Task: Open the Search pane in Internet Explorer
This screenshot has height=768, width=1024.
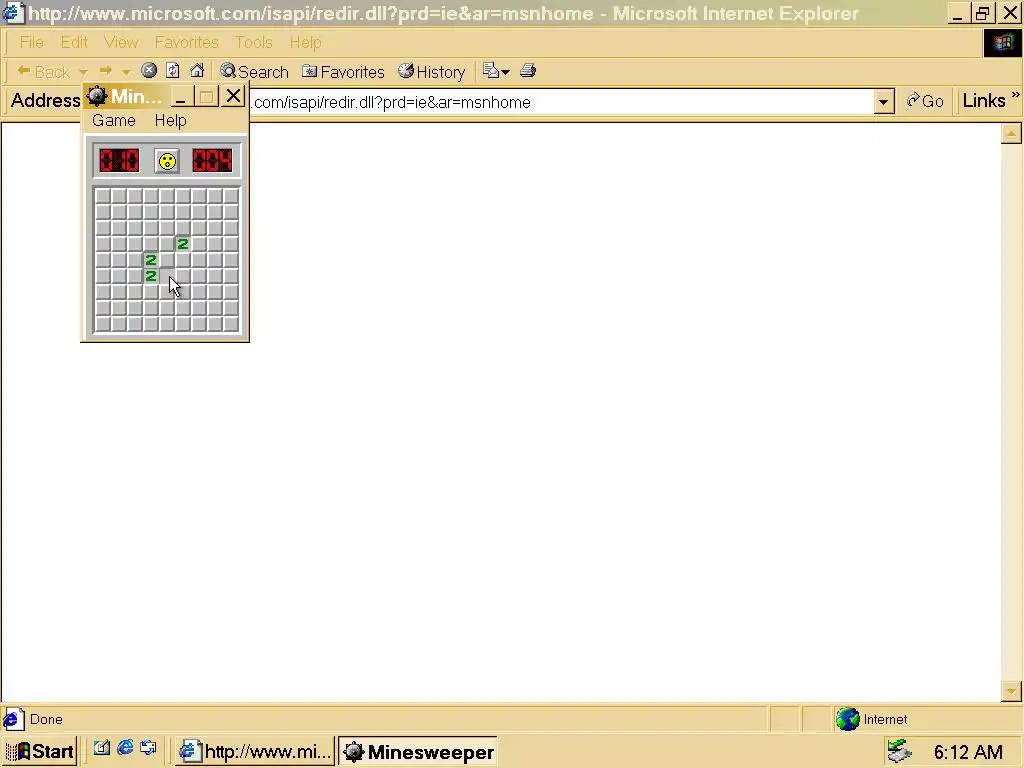Action: click(x=254, y=71)
